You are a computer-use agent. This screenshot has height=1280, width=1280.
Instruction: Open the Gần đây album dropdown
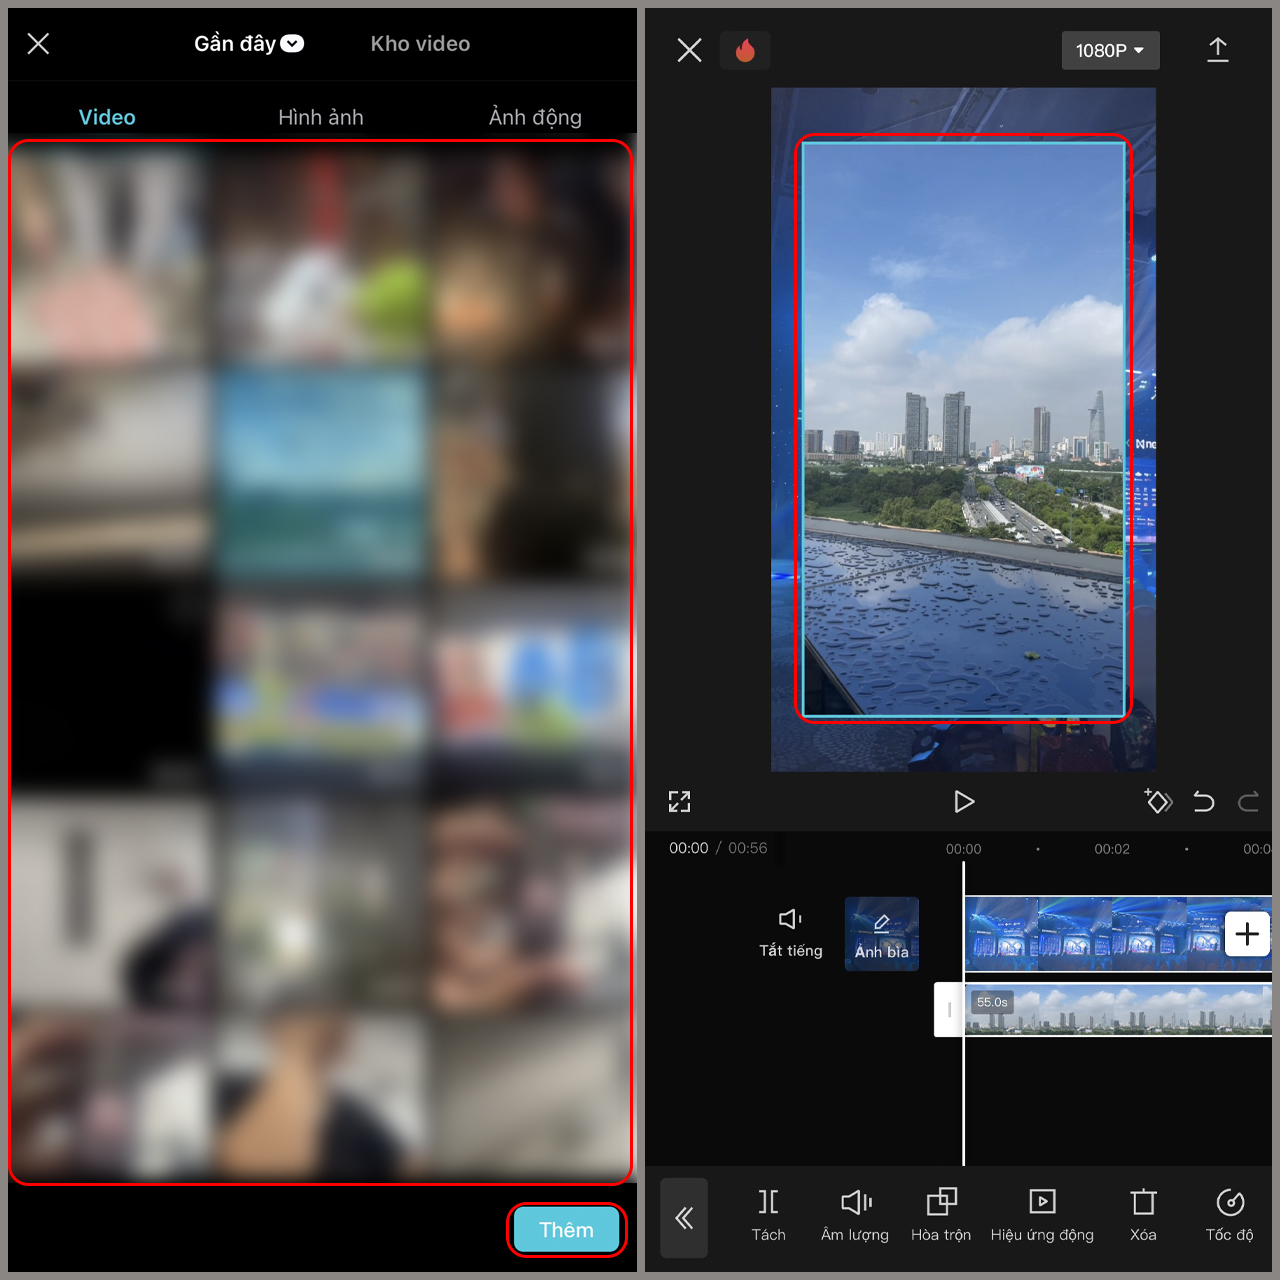click(x=249, y=43)
